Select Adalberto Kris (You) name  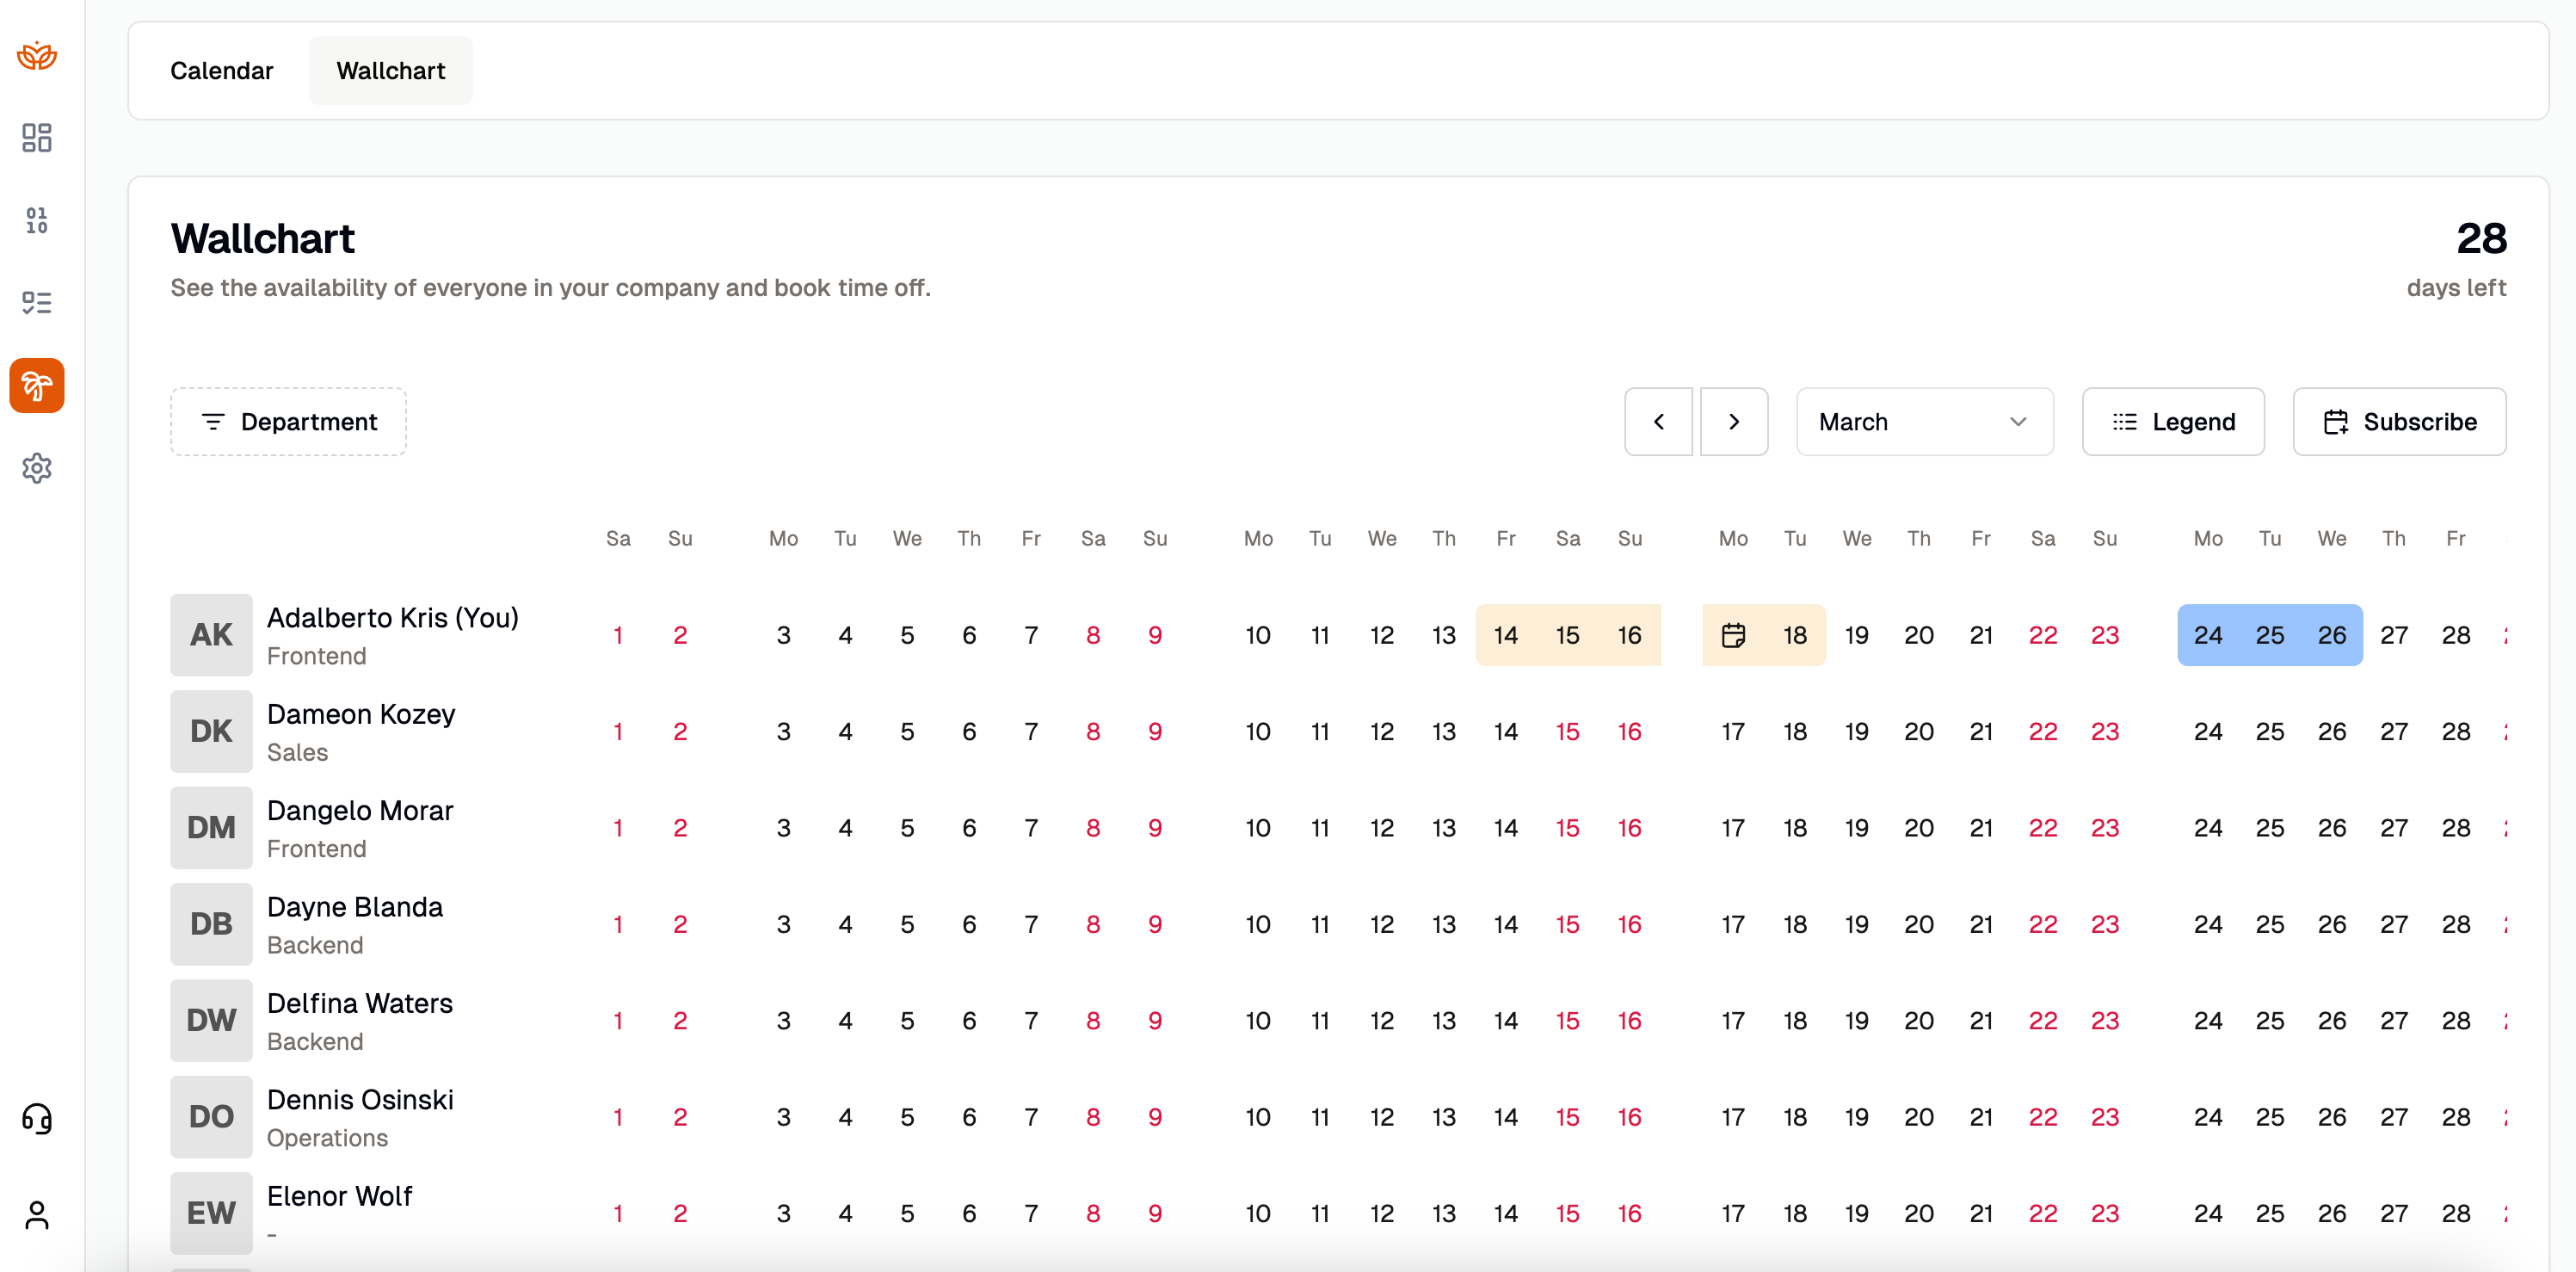point(393,617)
